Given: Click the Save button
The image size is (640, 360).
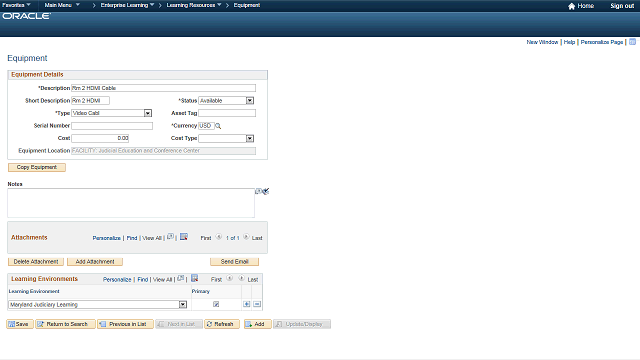Looking at the screenshot, I should (x=20, y=324).
